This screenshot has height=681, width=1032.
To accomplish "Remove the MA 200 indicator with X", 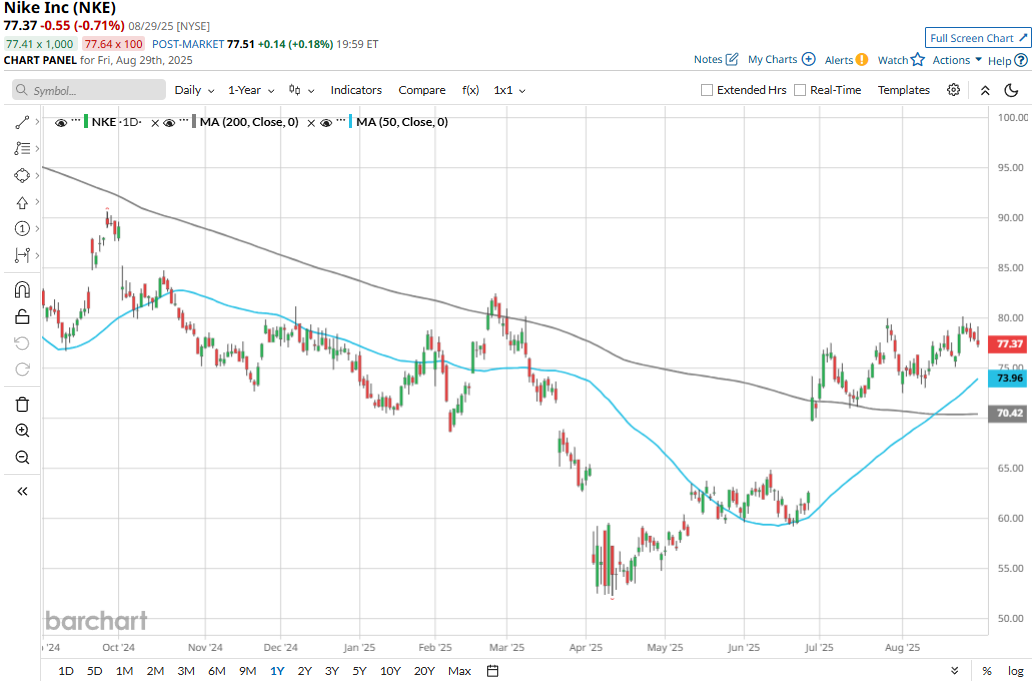I will pyautogui.click(x=311, y=123).
